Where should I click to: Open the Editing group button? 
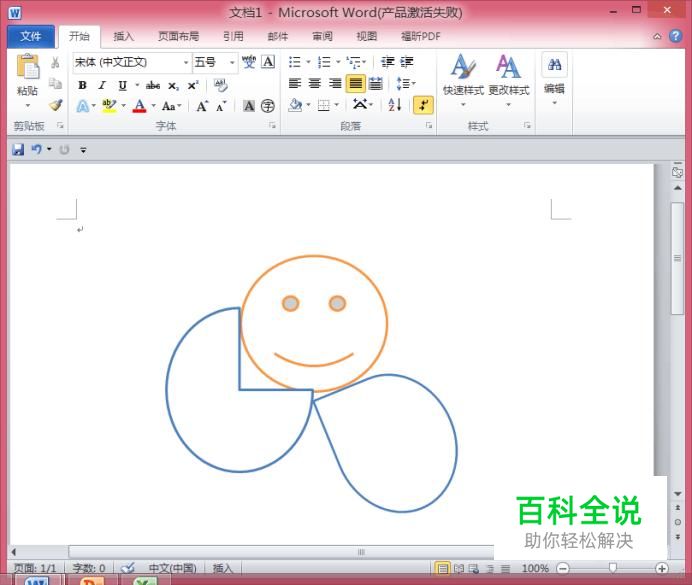pos(554,79)
